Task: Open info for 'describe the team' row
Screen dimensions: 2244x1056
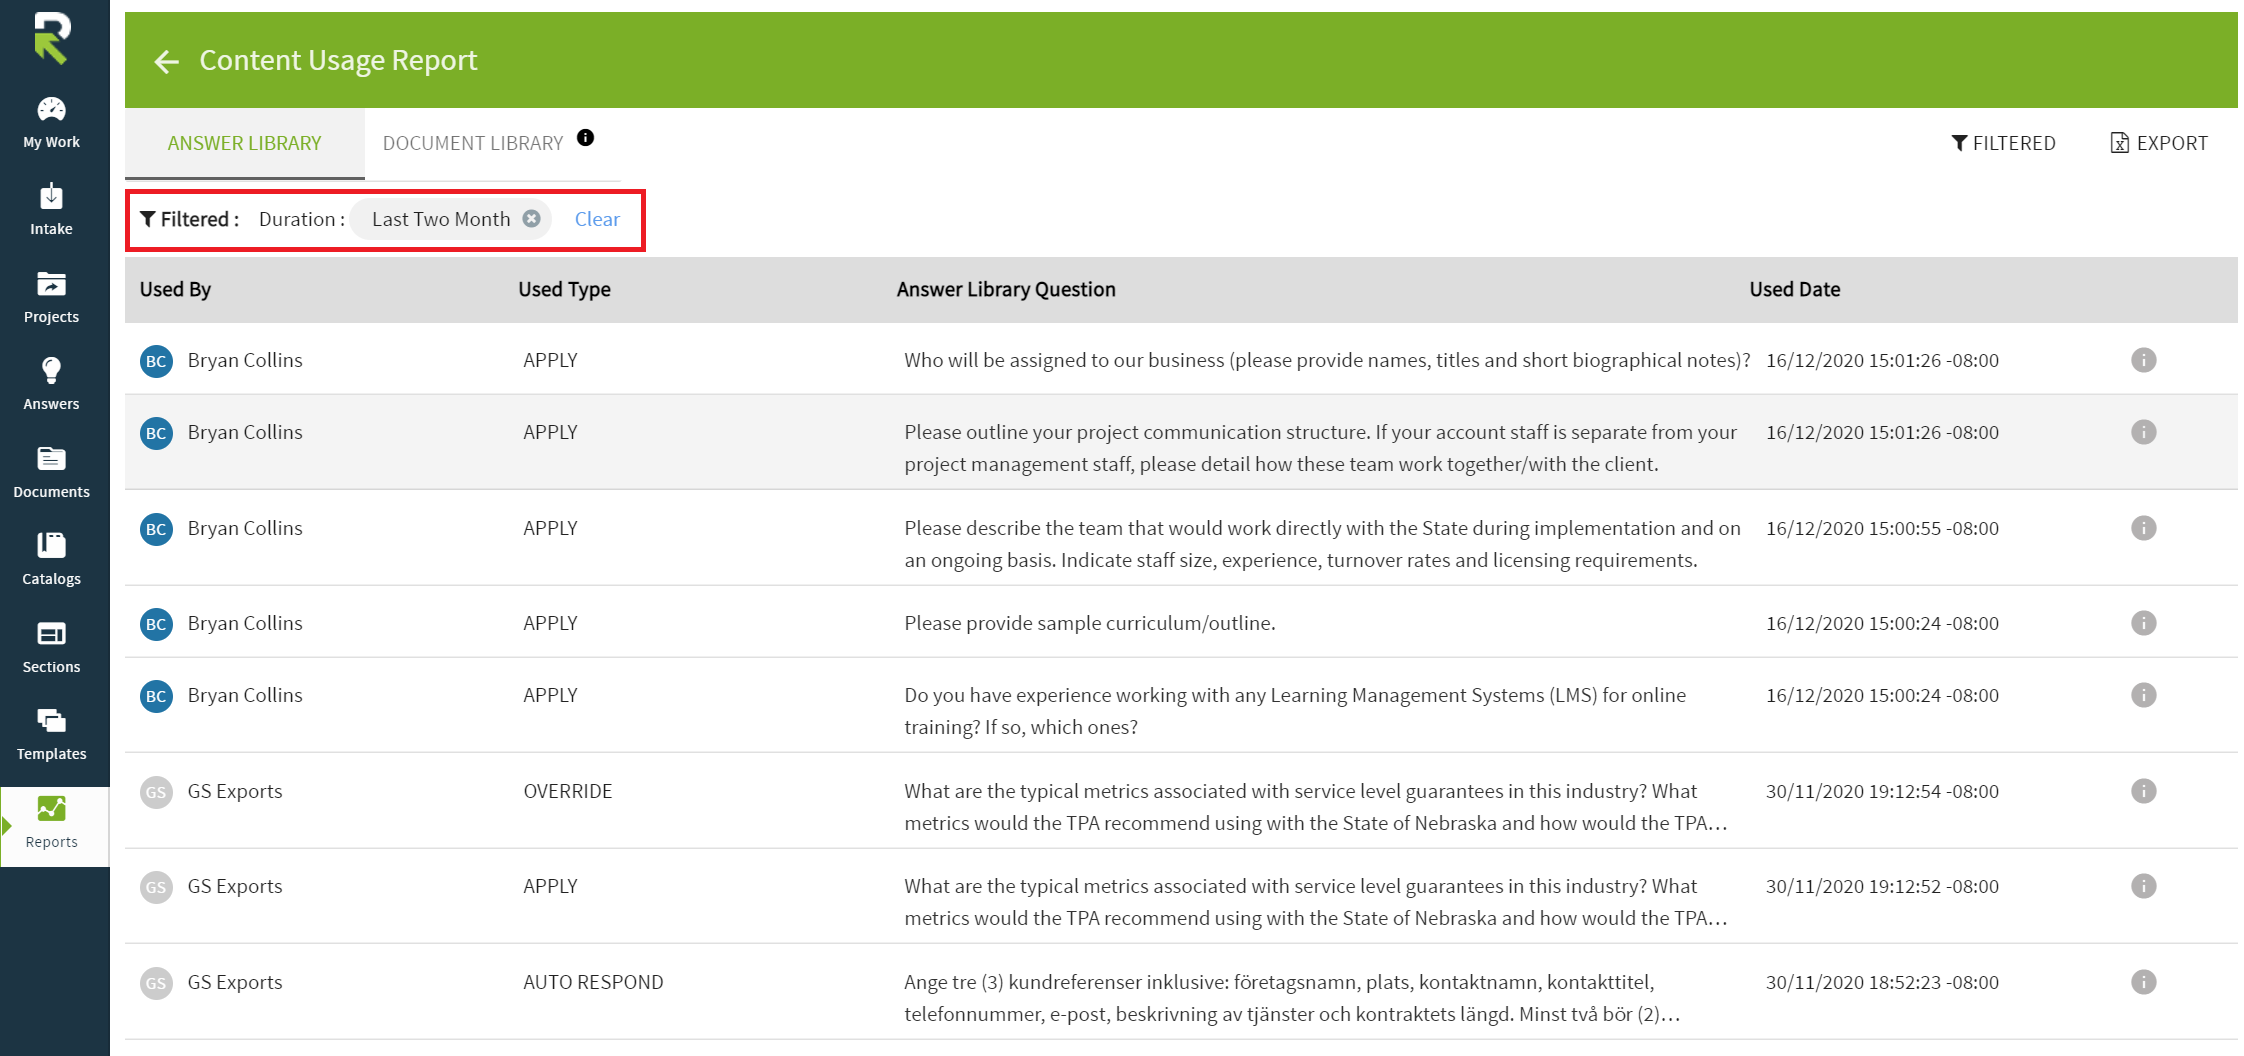Action: click(2143, 528)
